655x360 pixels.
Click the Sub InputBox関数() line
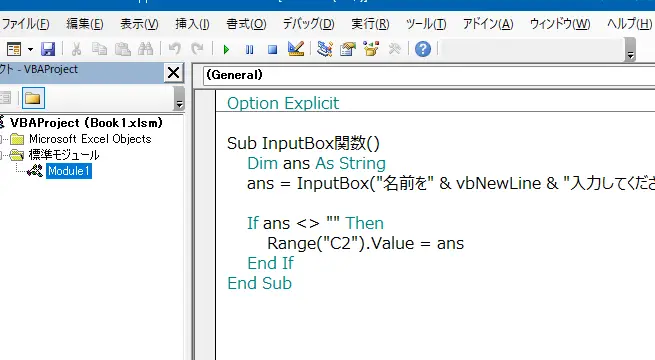303,143
